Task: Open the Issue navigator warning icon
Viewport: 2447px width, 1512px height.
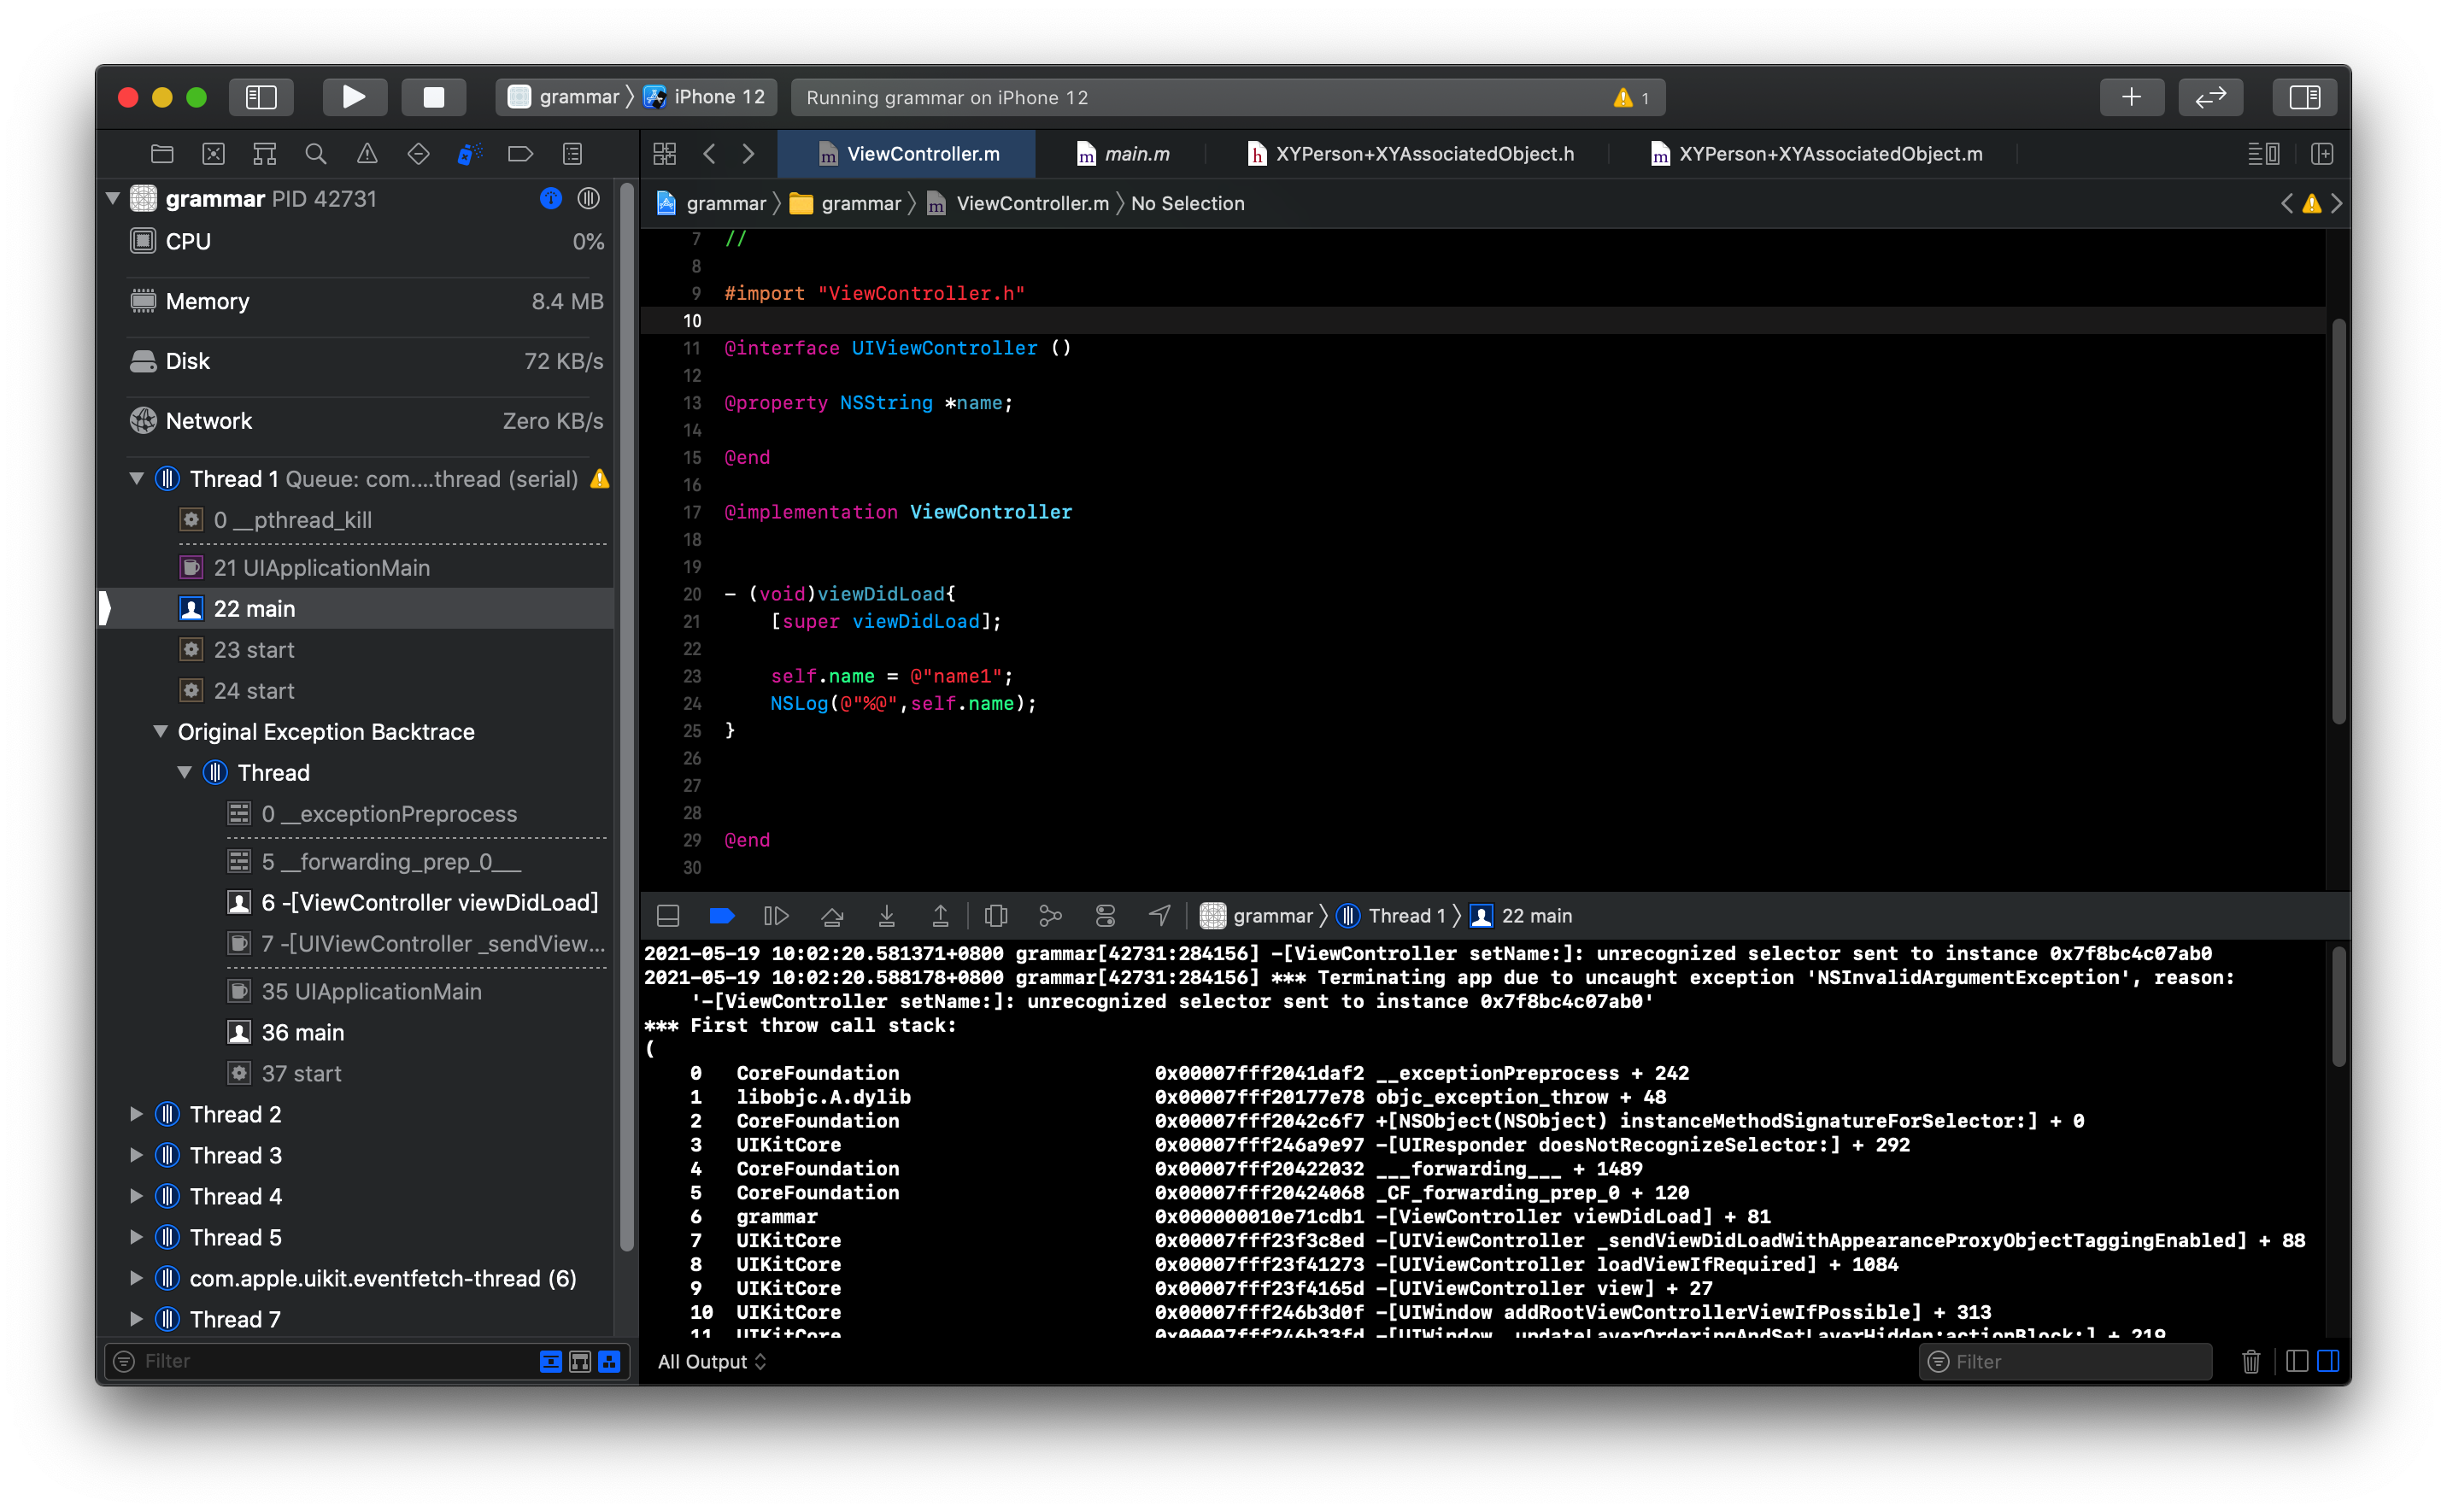Action: (367, 153)
